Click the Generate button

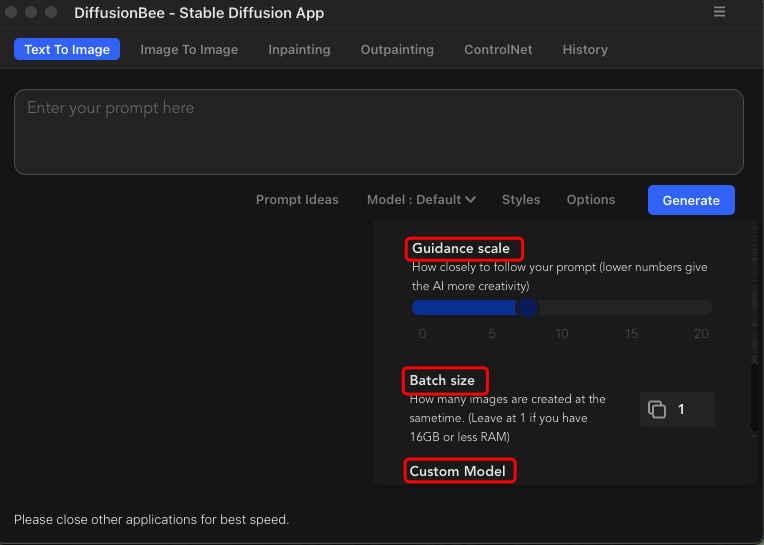tap(691, 200)
